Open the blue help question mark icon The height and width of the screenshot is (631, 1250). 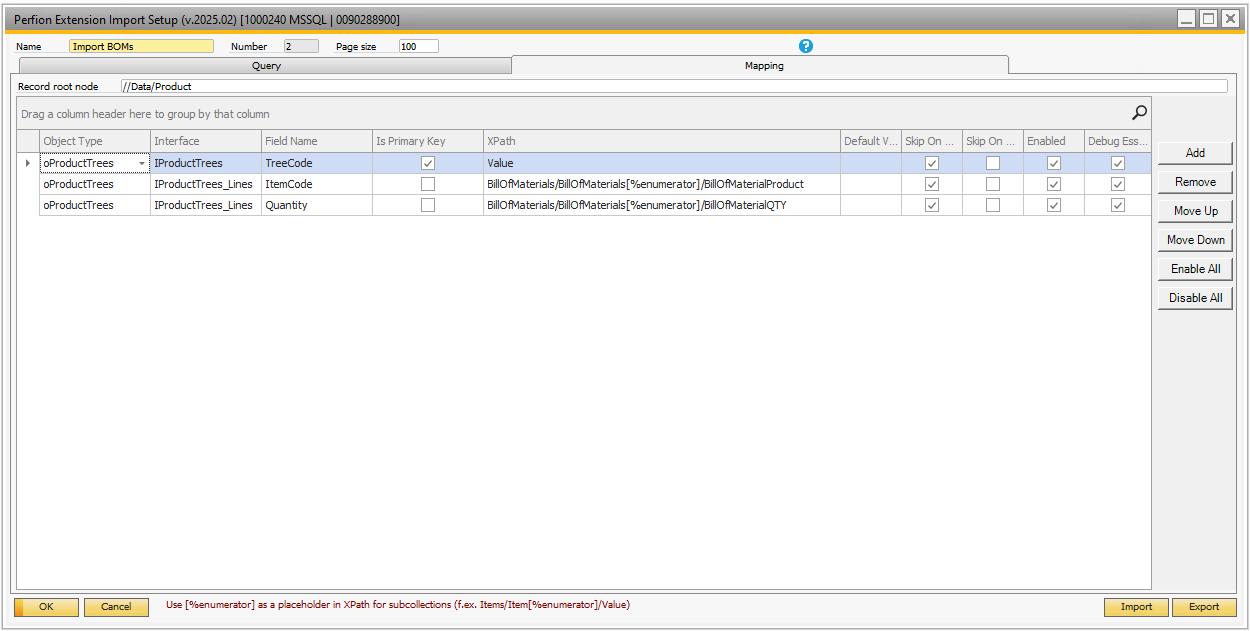click(806, 46)
